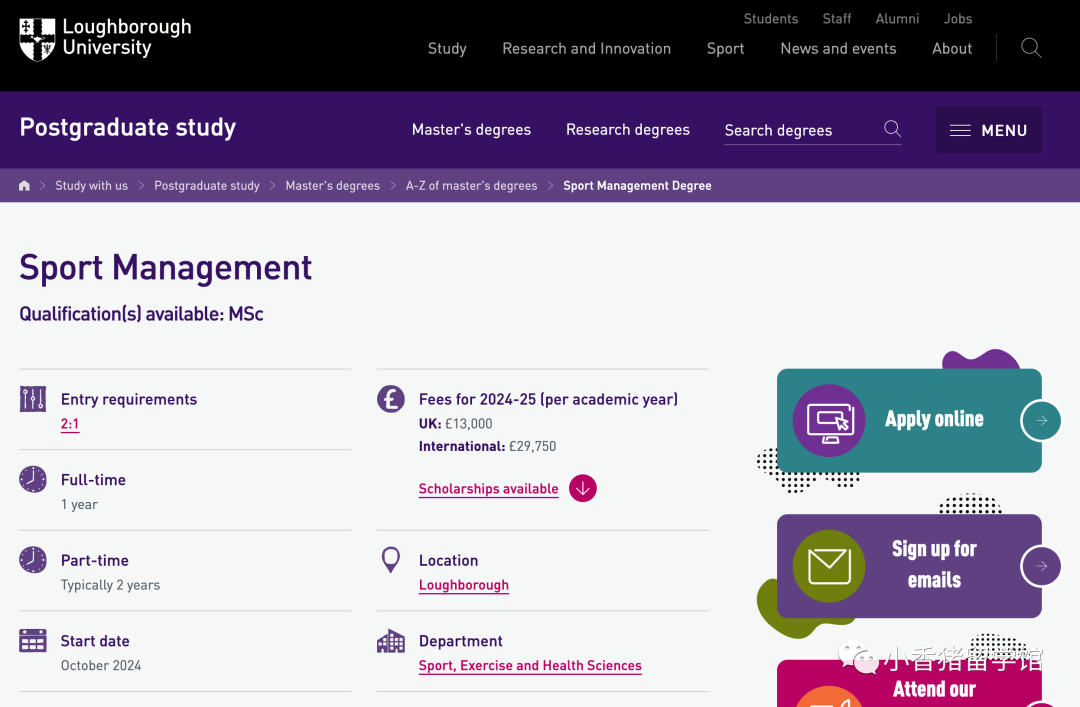Click the Full-time clock icon
This screenshot has width=1080, height=707.
coord(32,480)
